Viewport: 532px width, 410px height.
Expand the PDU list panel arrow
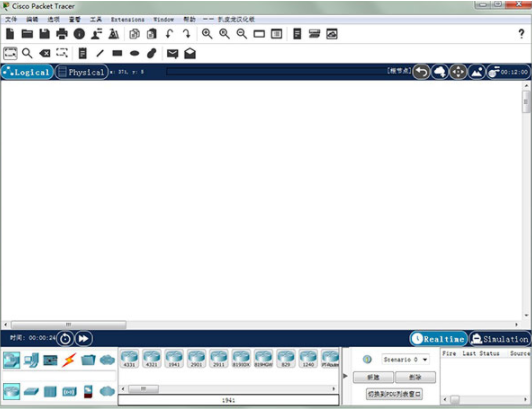coord(345,376)
